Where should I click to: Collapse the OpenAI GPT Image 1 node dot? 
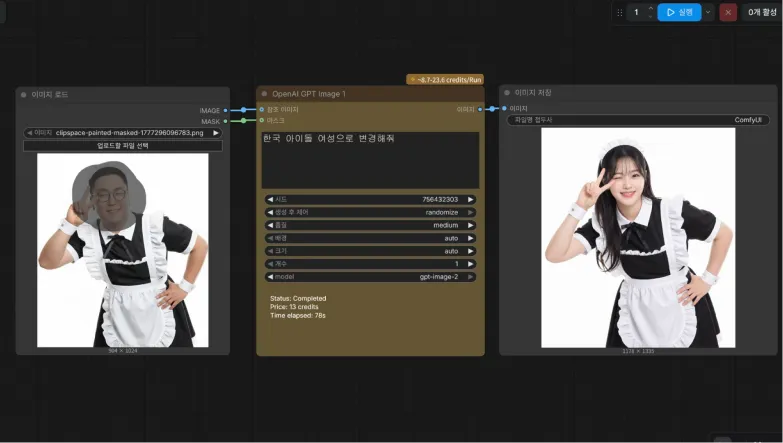264,94
